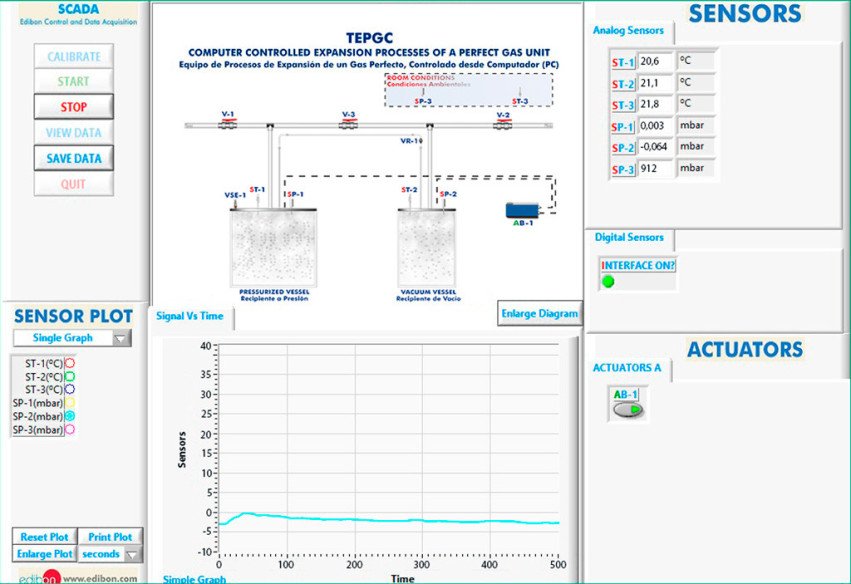Toggle SP-2(mbar) cyan plot indicator
This screenshot has width=851, height=584.
coord(70,416)
